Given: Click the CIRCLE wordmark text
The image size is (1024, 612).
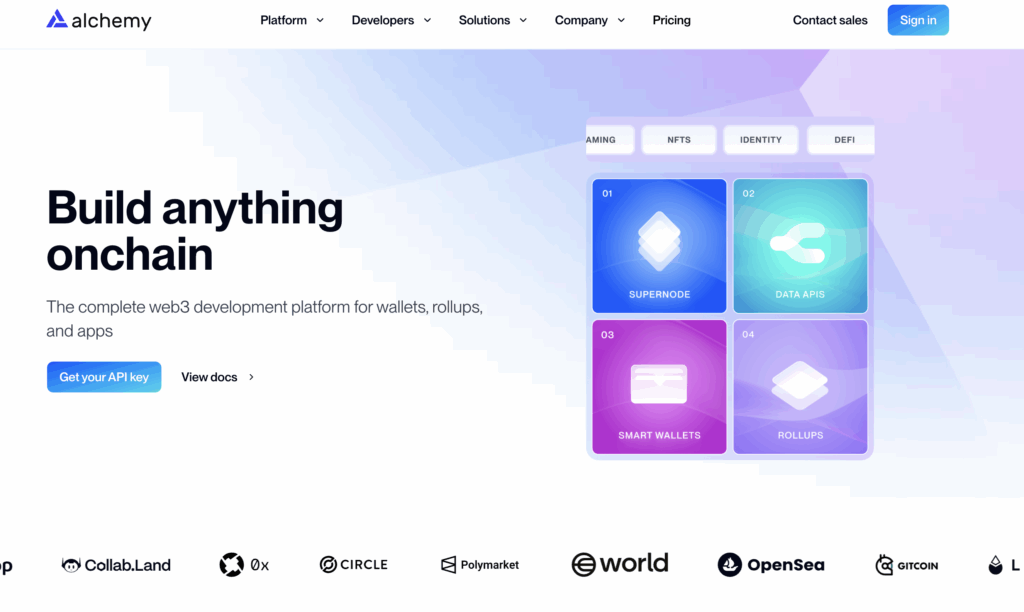Looking at the screenshot, I should [x=364, y=564].
